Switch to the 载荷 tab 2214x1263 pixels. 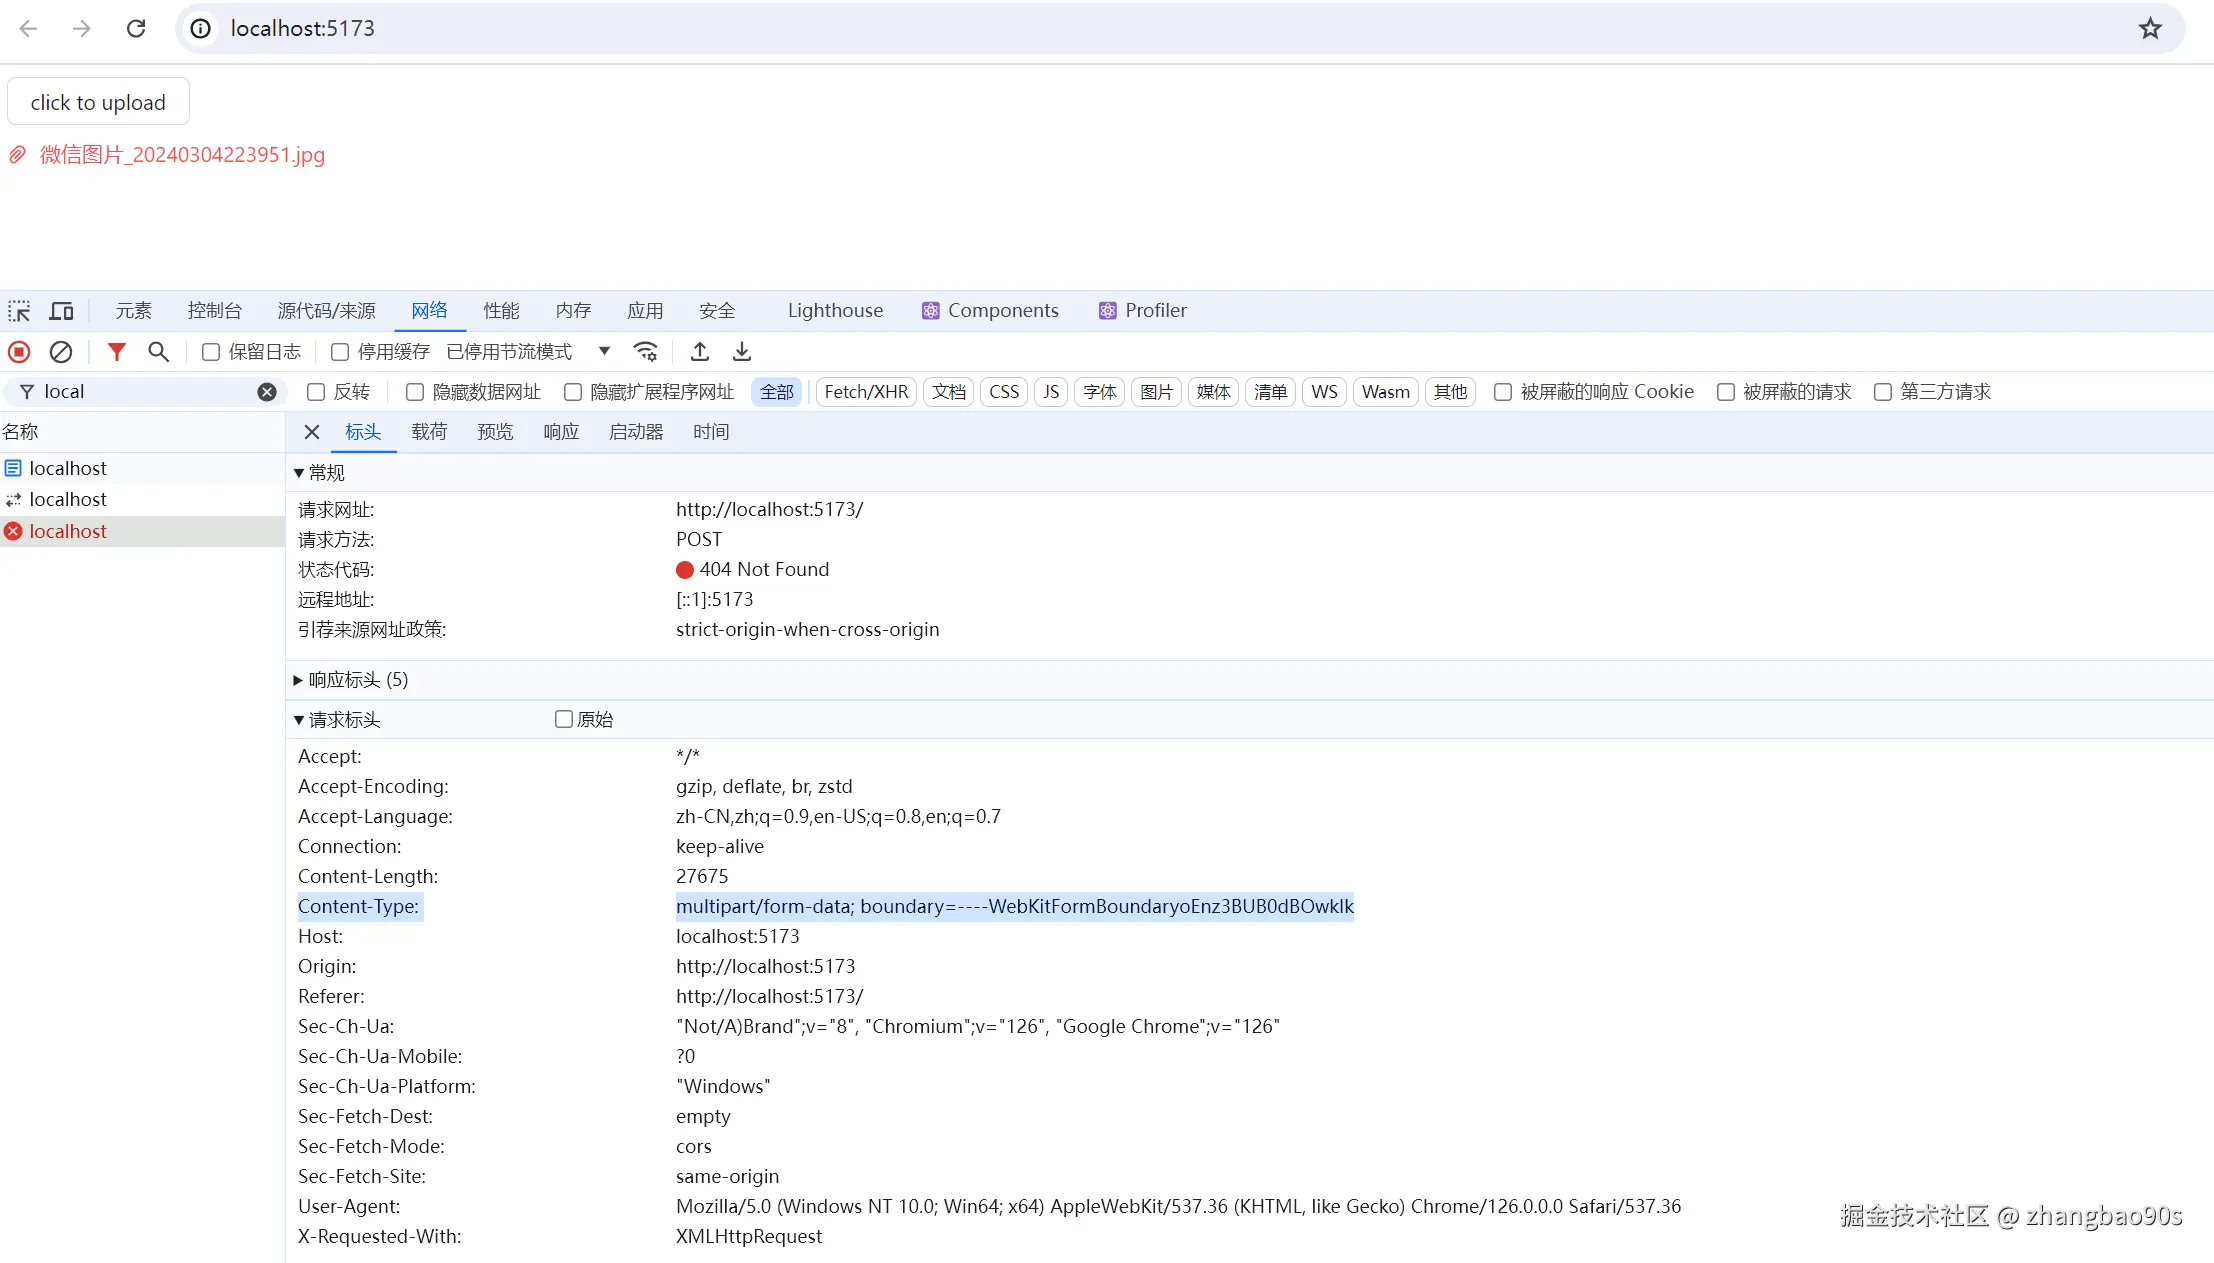[429, 432]
